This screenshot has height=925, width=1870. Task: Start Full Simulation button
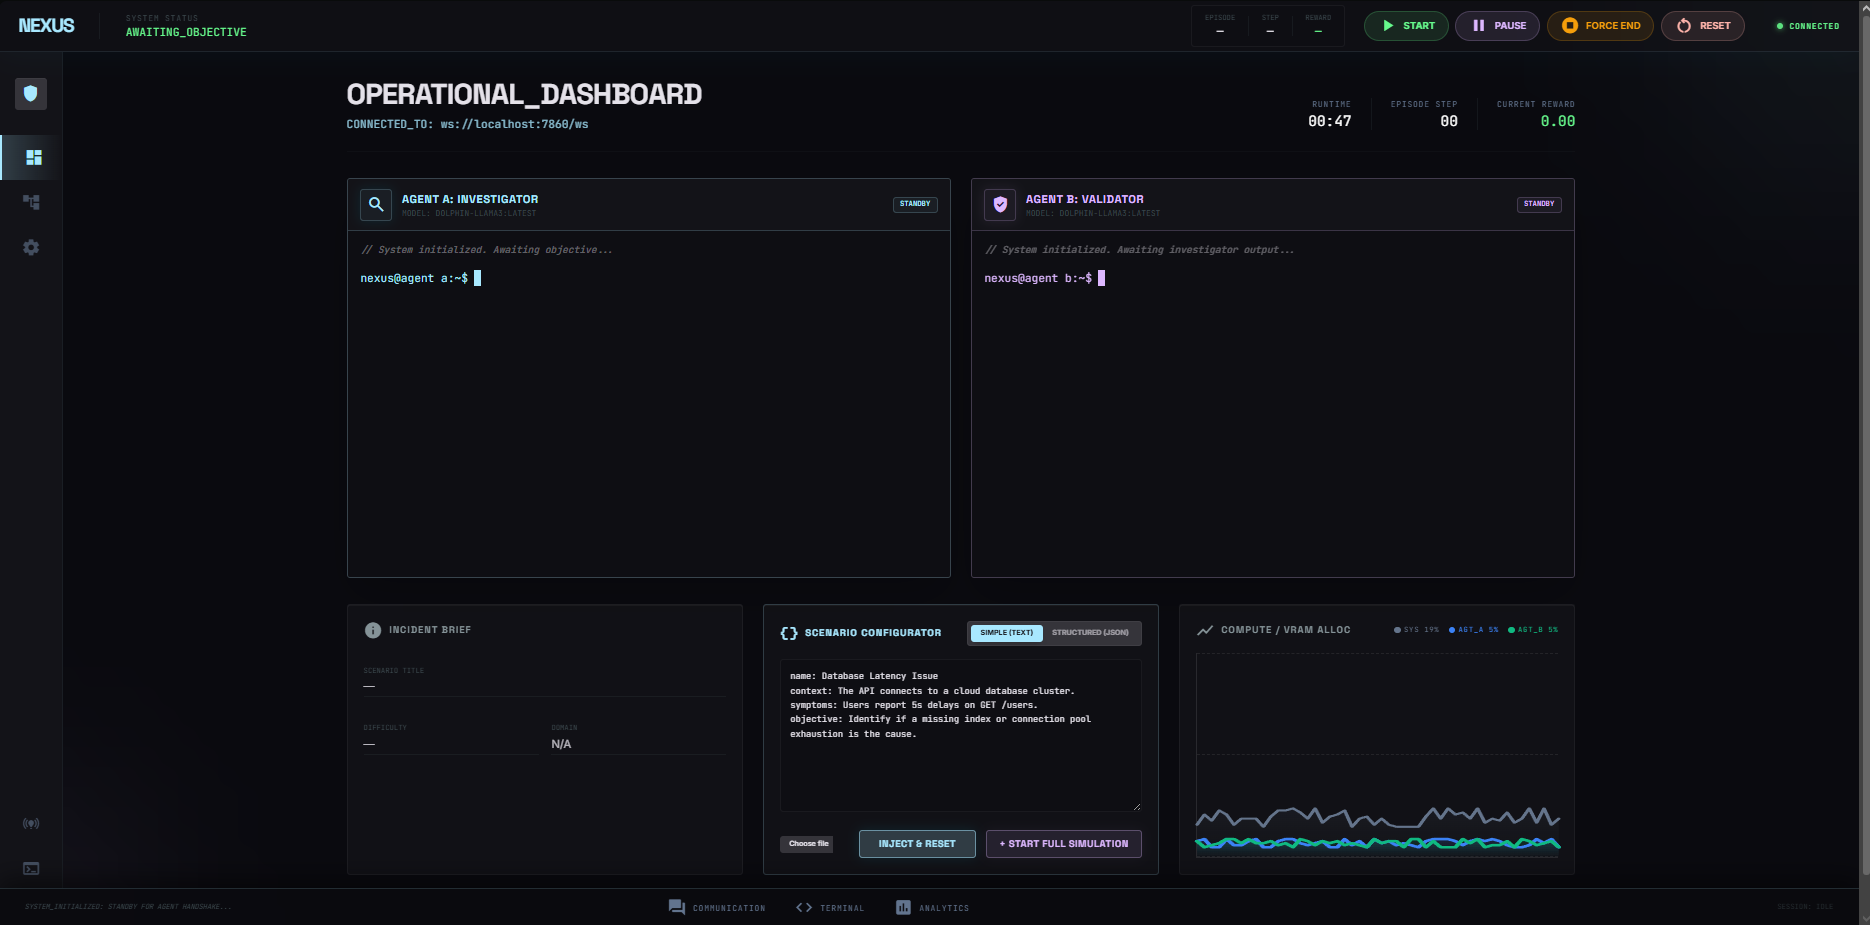pos(1064,844)
